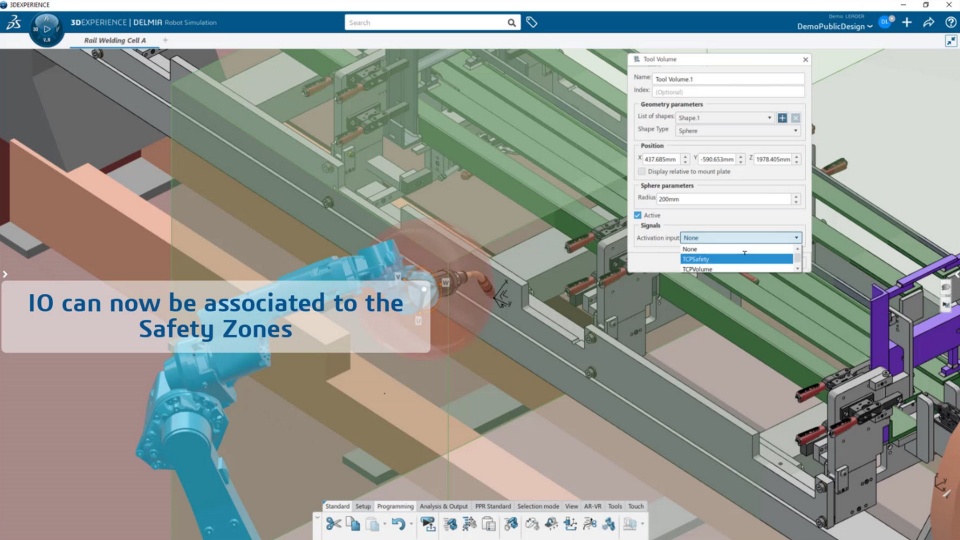Click the robot sequence walking icon

point(470,524)
